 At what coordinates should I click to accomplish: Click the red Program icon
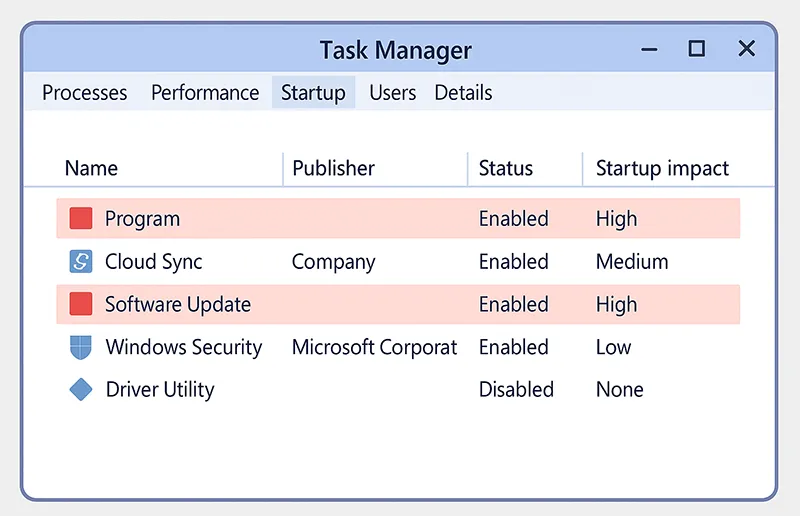[81, 218]
